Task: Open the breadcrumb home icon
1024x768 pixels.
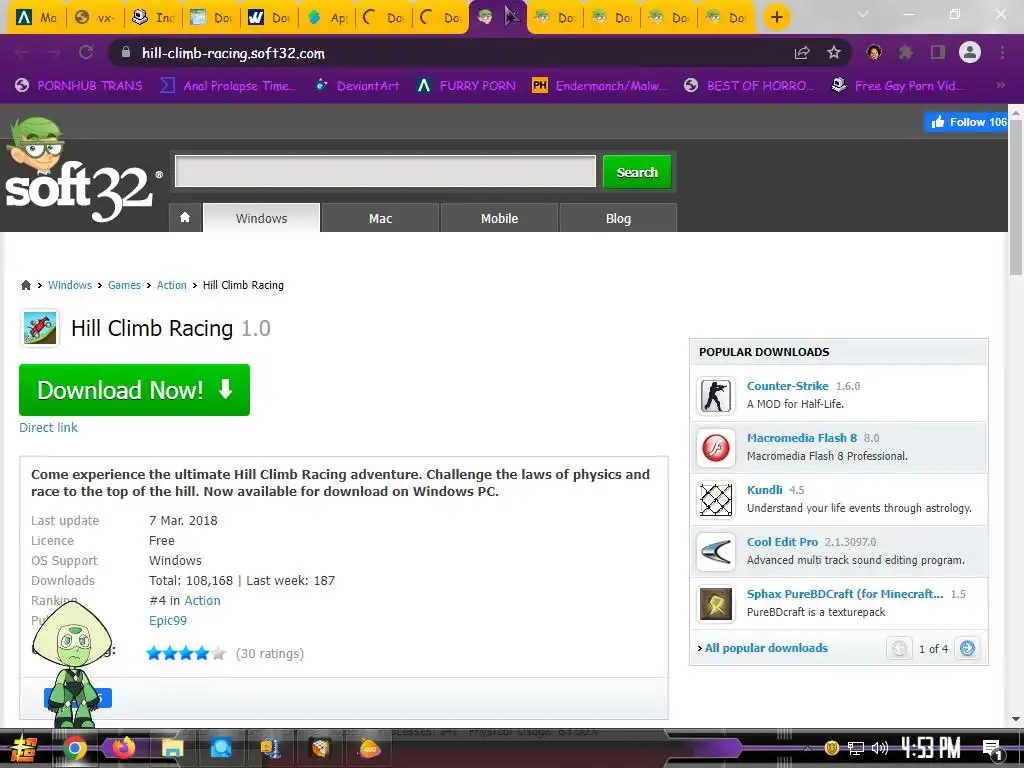Action: pyautogui.click(x=26, y=285)
